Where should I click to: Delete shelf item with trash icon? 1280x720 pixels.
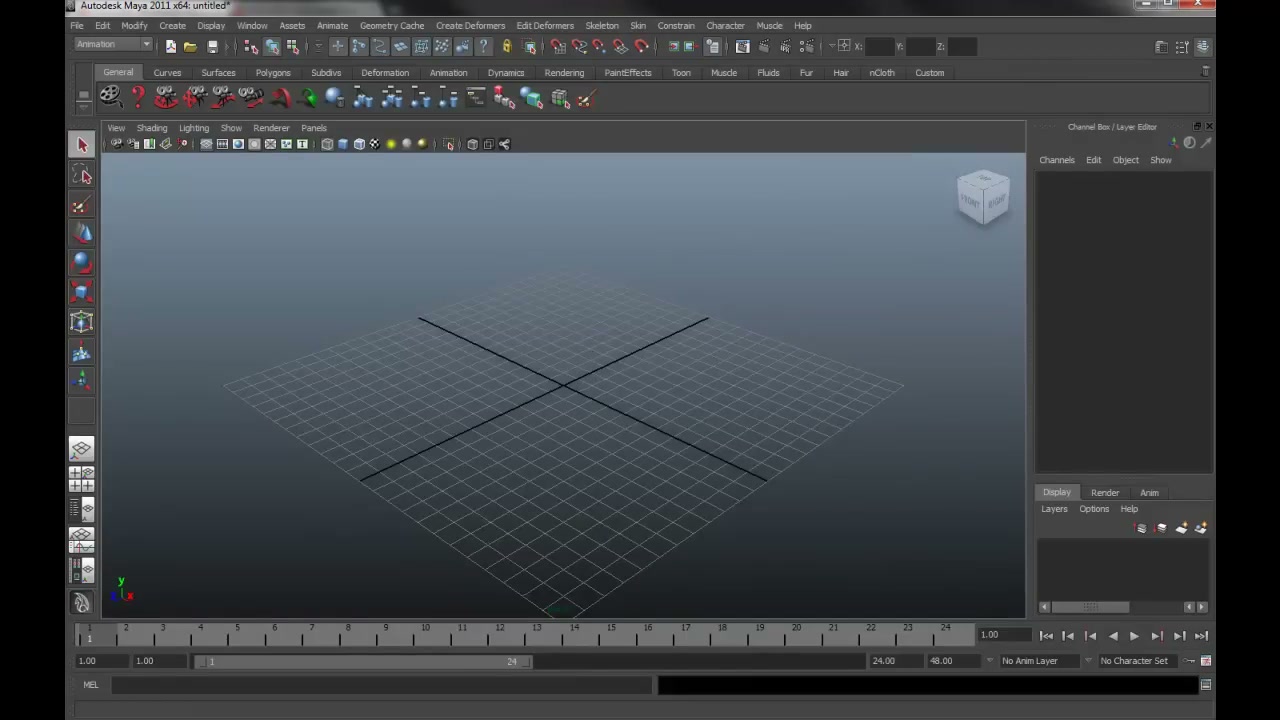coord(1205,72)
